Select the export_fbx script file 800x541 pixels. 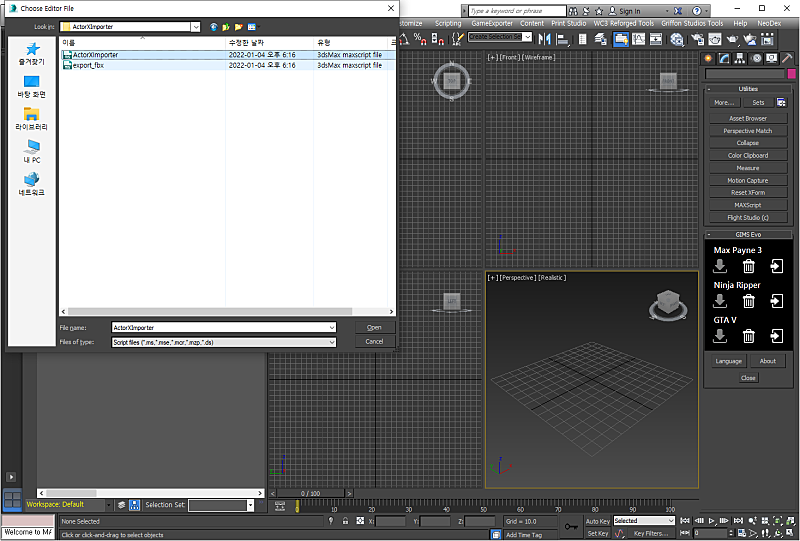[x=88, y=65]
